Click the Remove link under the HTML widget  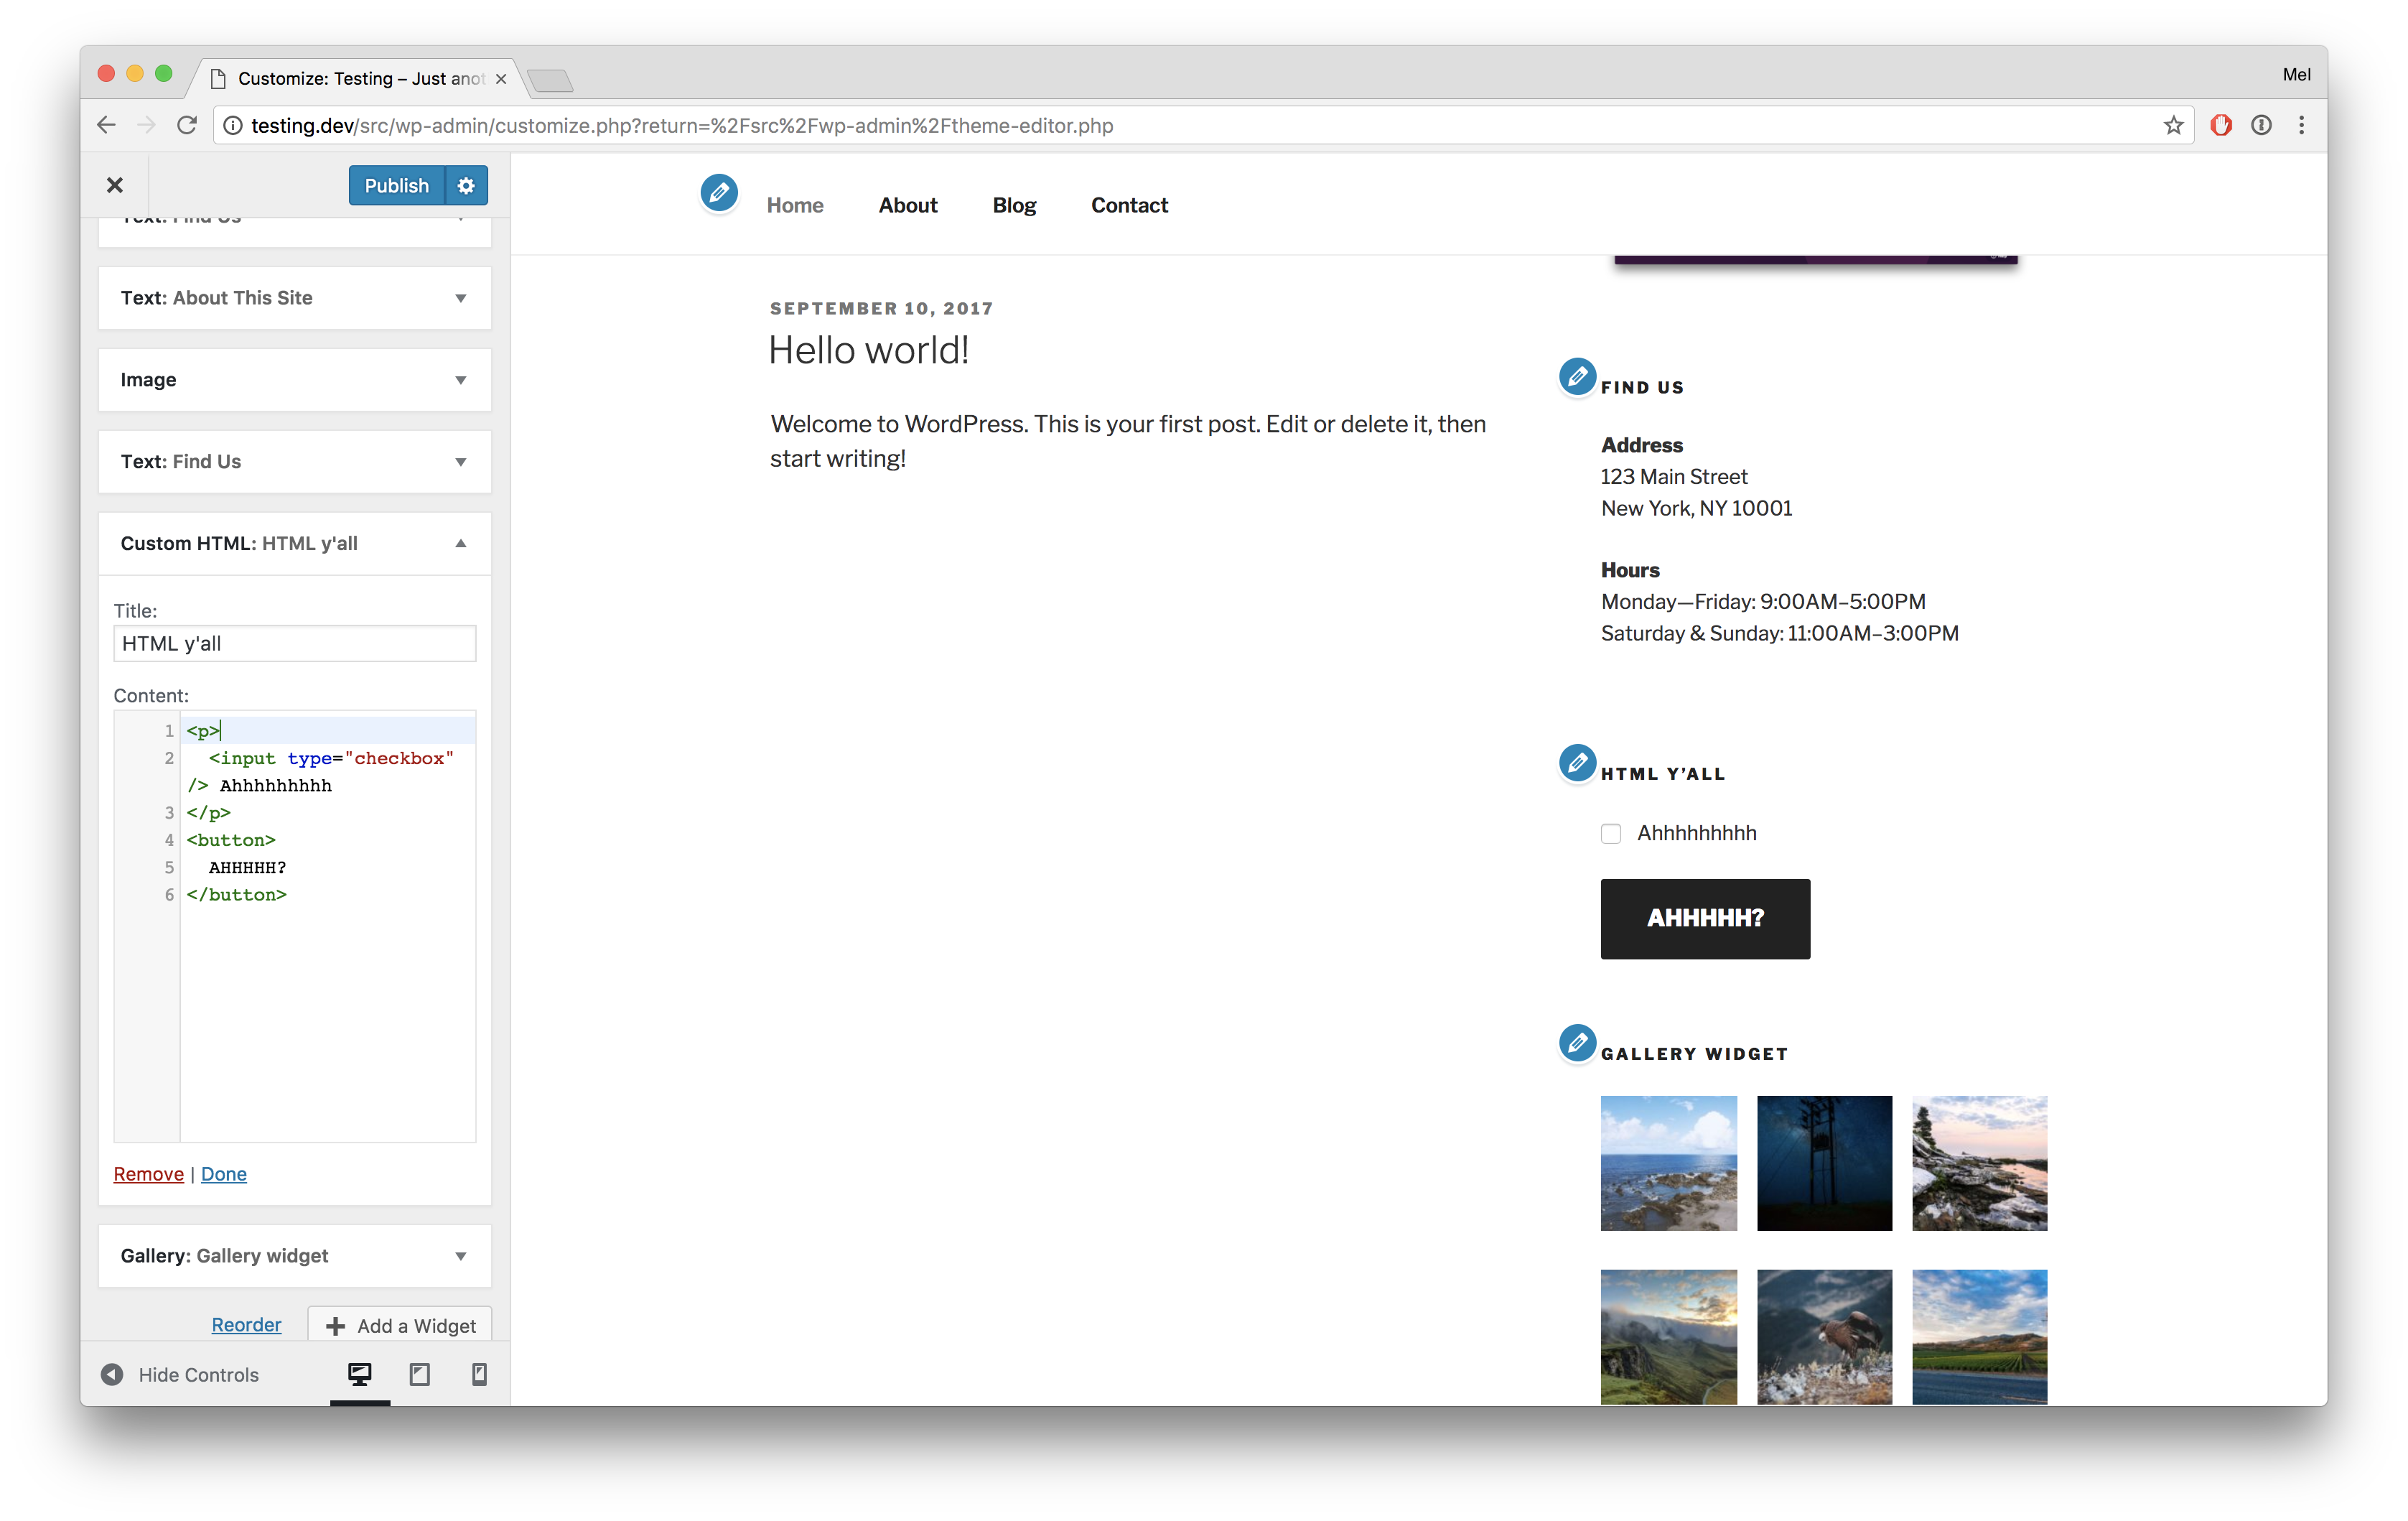[148, 1174]
